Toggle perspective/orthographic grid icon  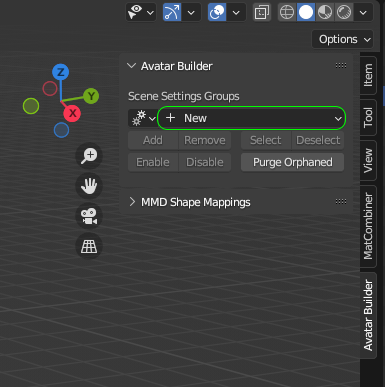pyautogui.click(x=89, y=246)
